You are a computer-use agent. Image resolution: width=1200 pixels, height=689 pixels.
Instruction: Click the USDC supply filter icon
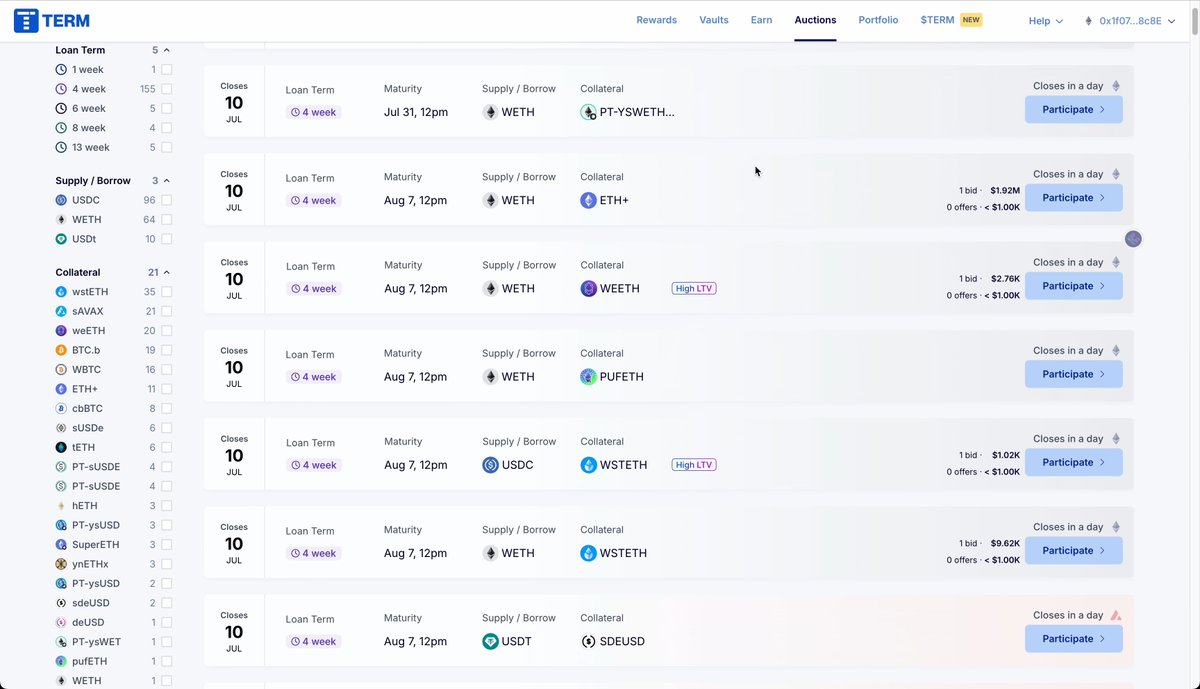62,200
